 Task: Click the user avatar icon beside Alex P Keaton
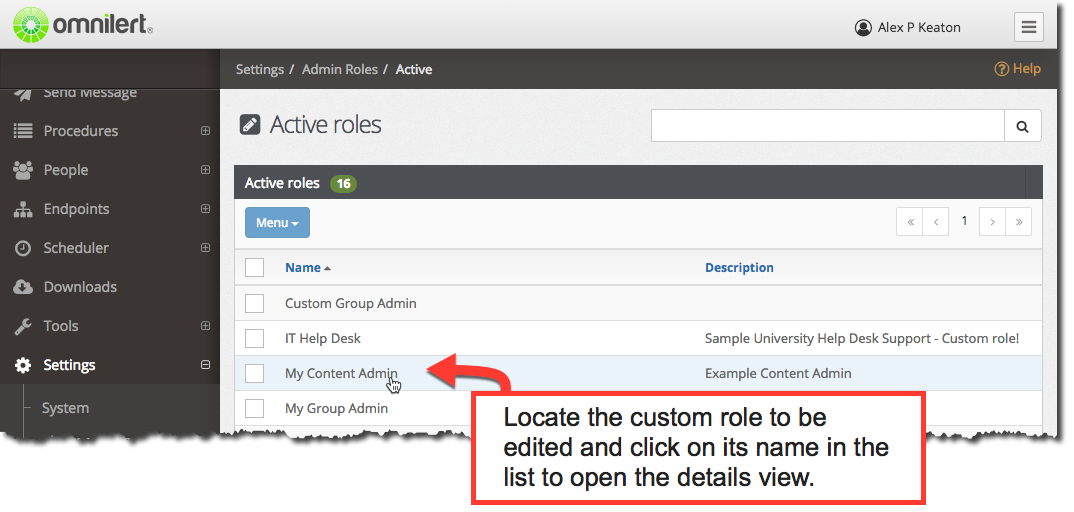[863, 27]
